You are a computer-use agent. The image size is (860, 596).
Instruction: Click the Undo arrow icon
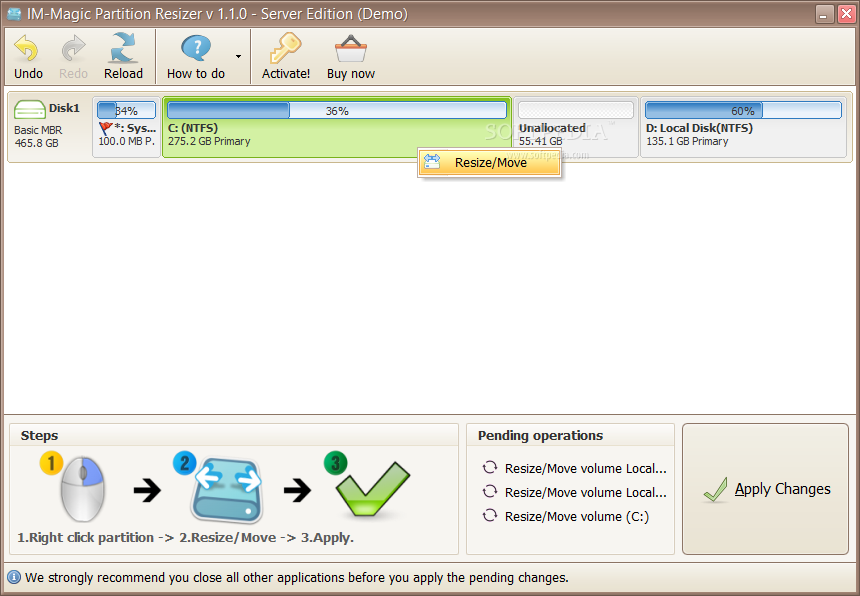pos(27,49)
